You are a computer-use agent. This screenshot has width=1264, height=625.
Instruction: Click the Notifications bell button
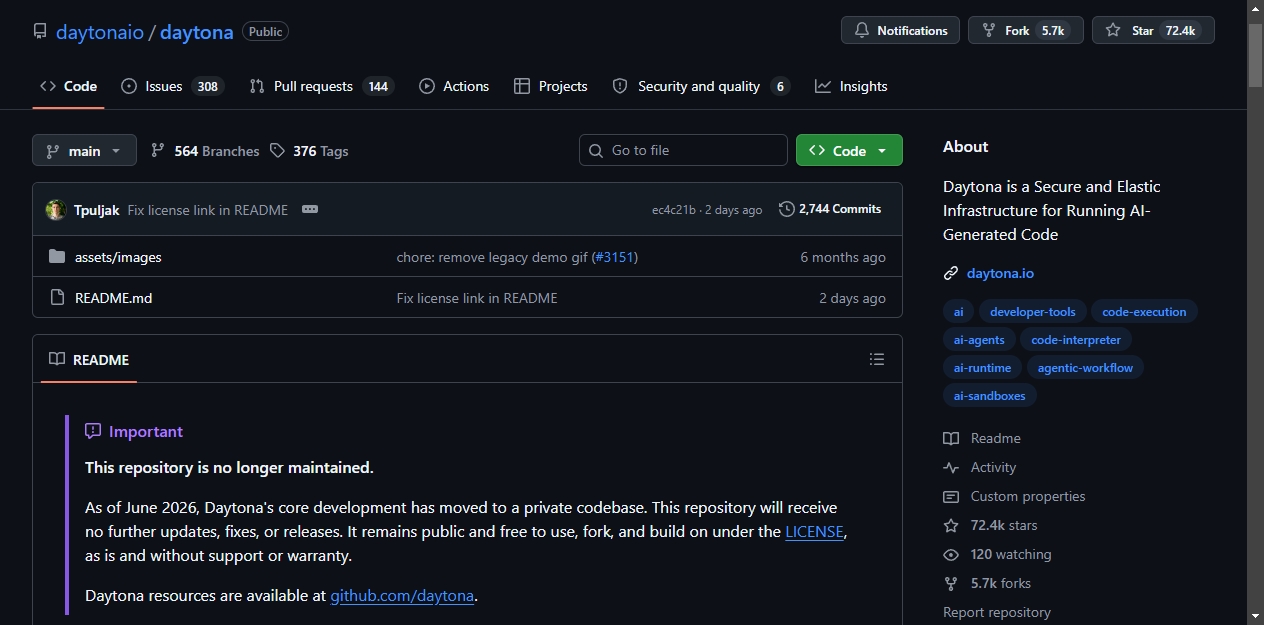click(900, 30)
